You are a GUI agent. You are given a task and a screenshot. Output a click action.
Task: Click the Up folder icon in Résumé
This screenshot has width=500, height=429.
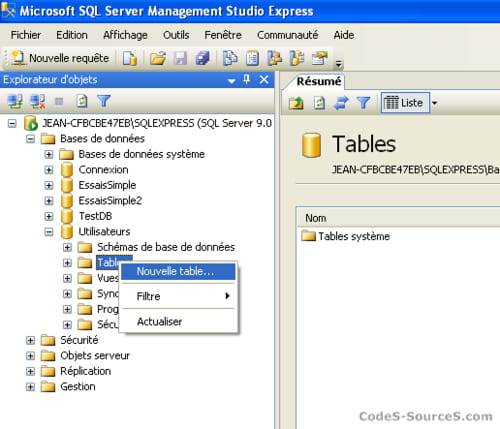pos(296,103)
